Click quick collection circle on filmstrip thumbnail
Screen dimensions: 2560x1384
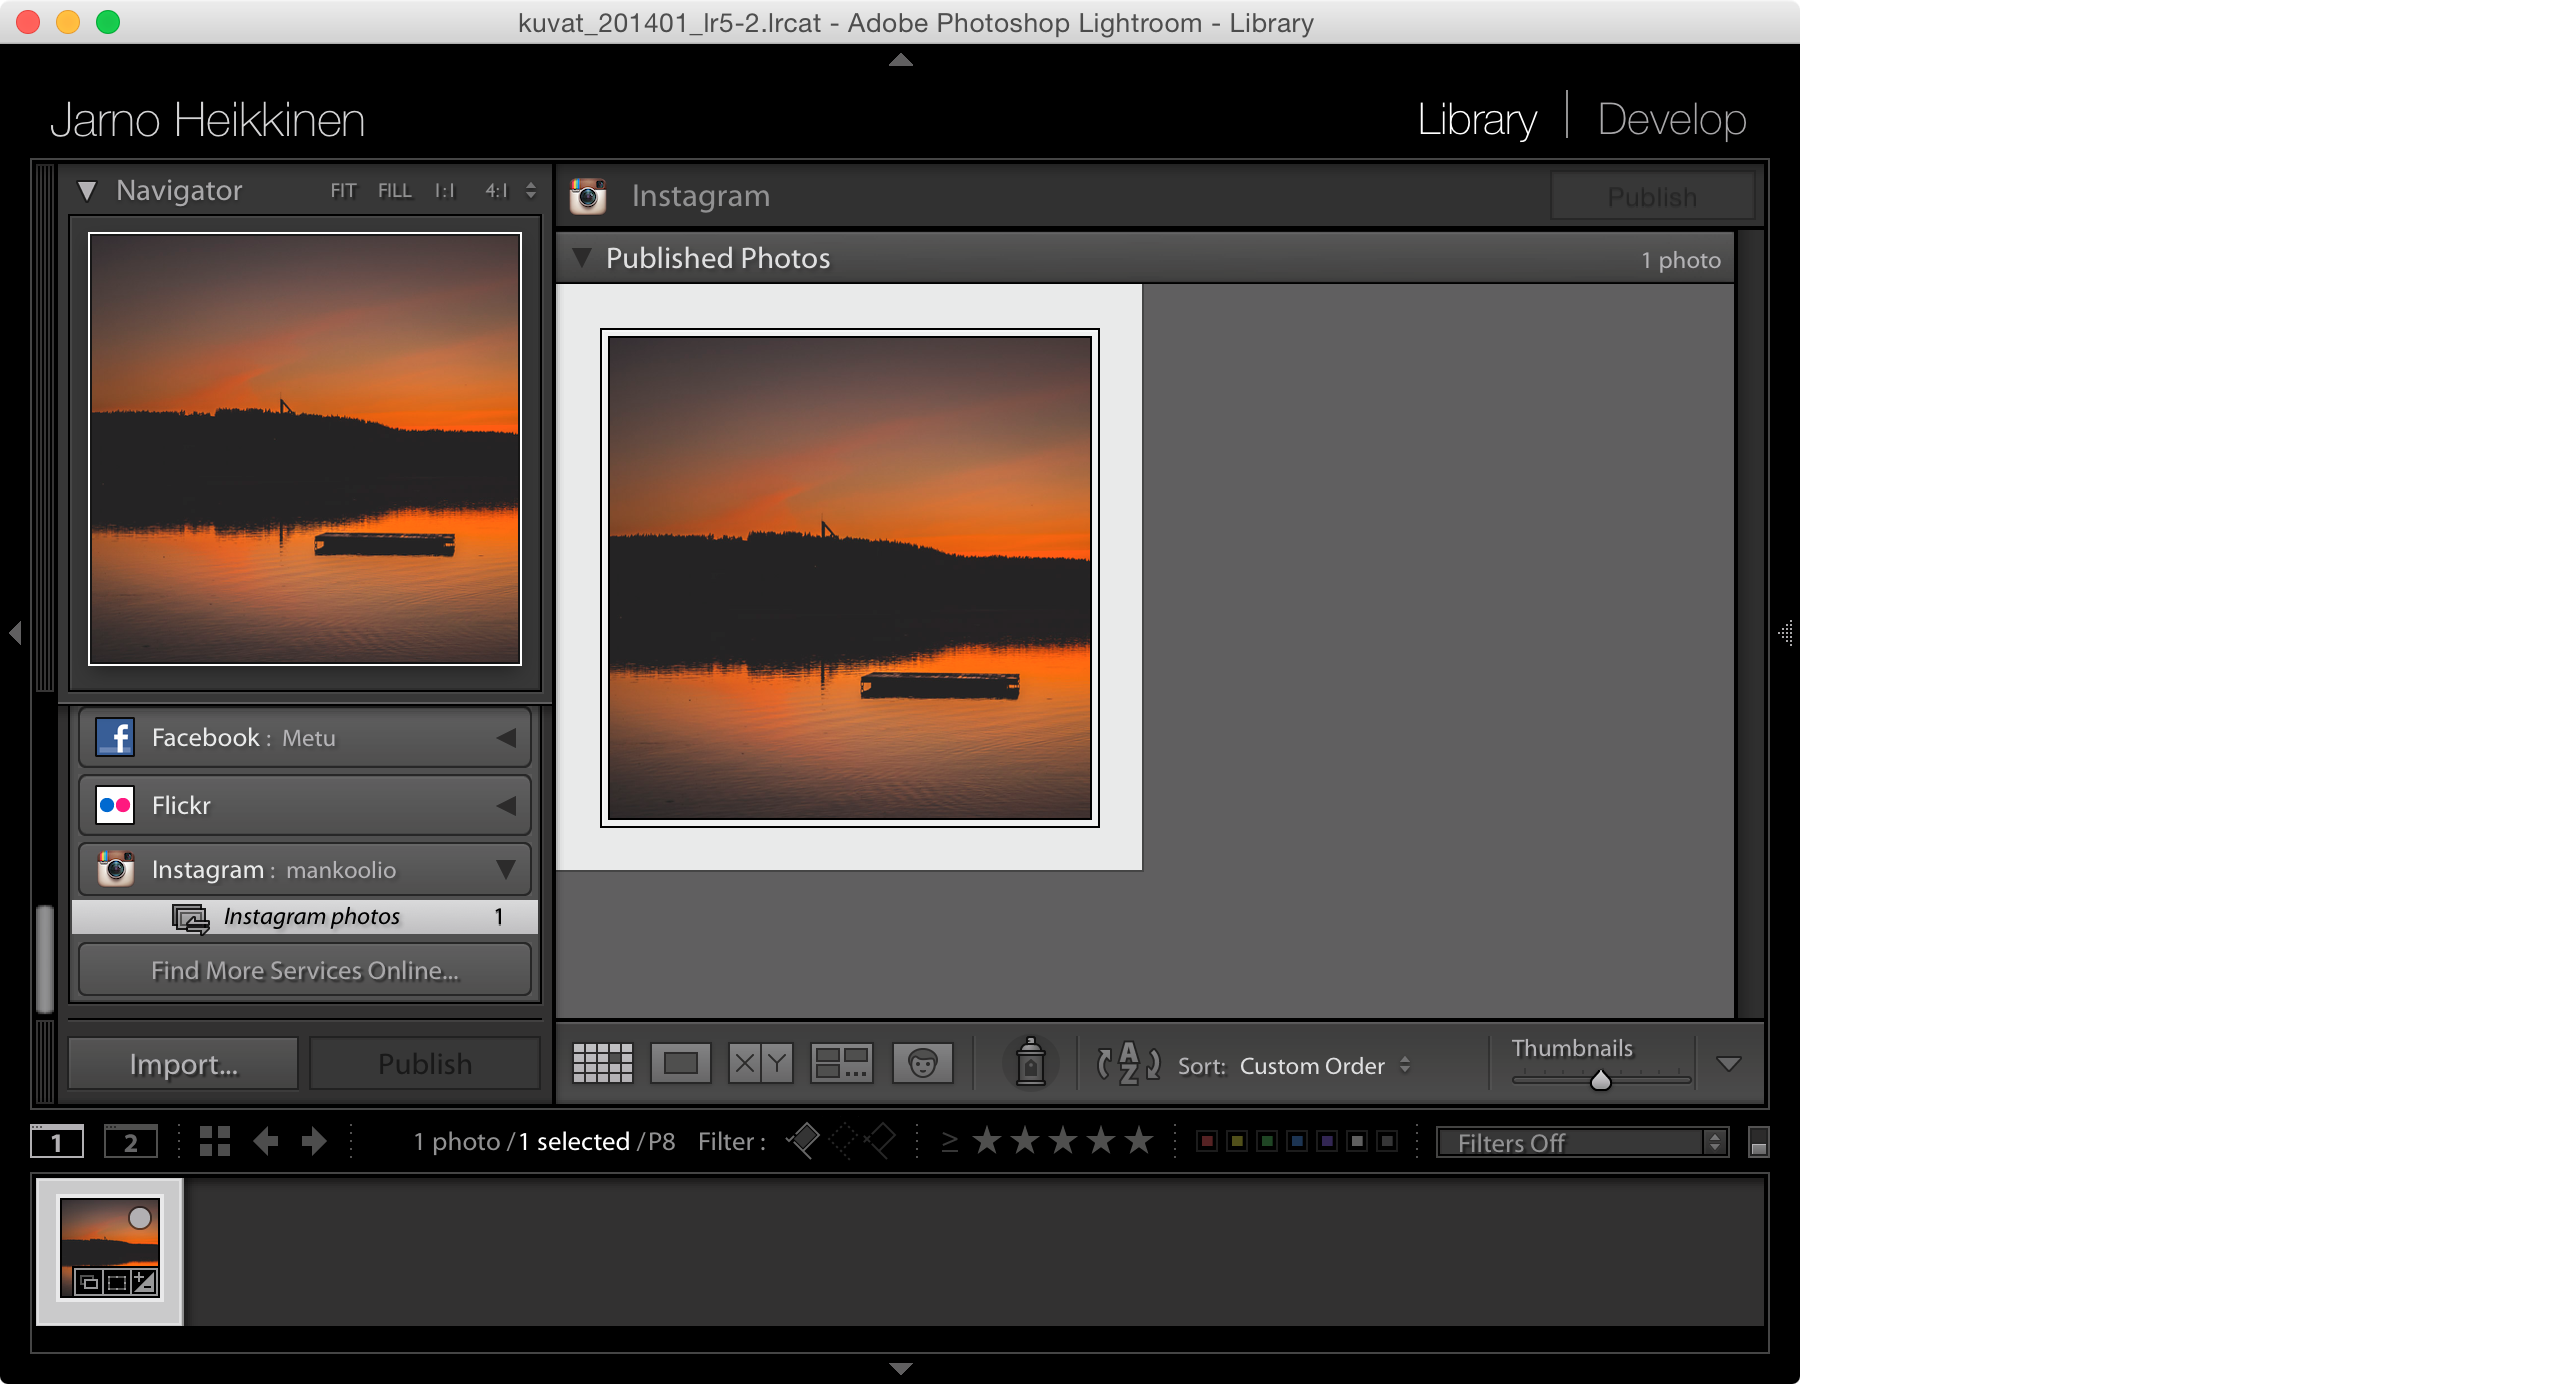140,1218
